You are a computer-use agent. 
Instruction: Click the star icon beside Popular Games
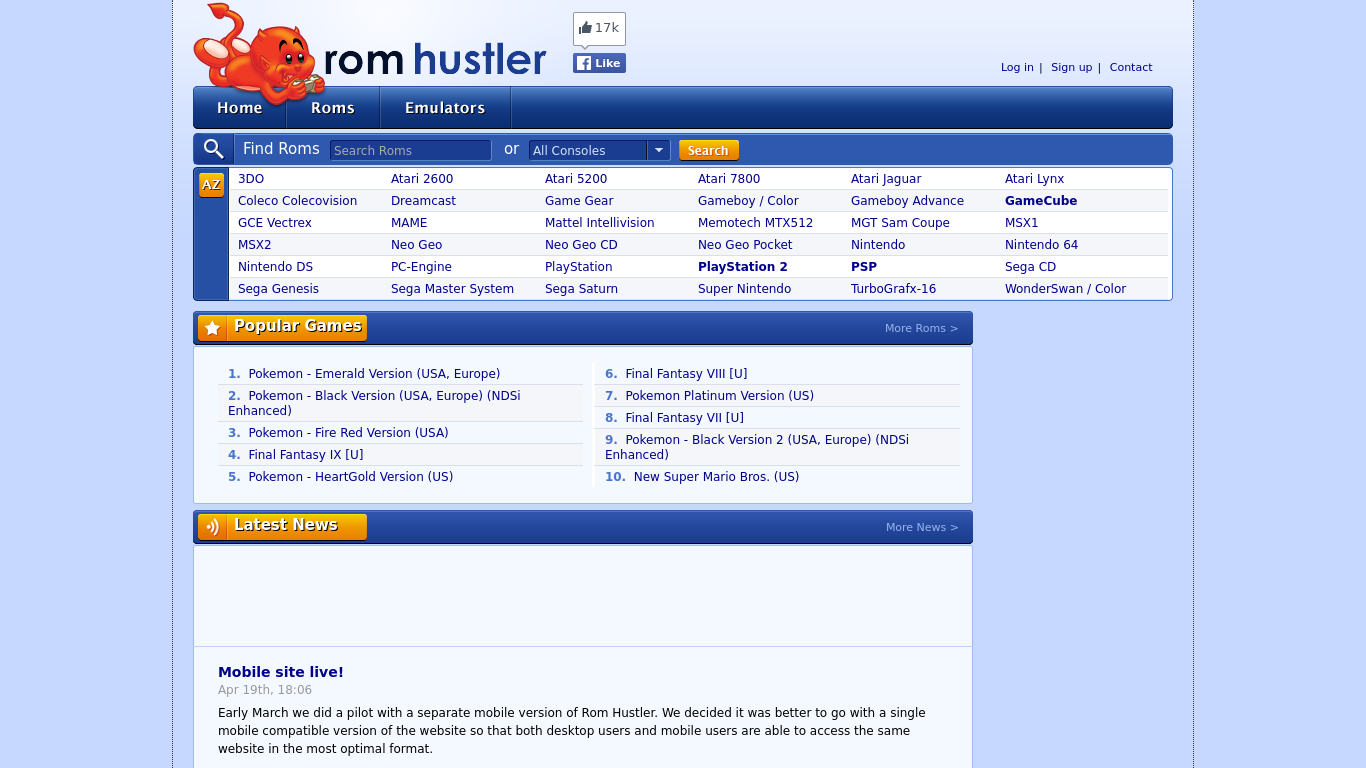pos(212,328)
